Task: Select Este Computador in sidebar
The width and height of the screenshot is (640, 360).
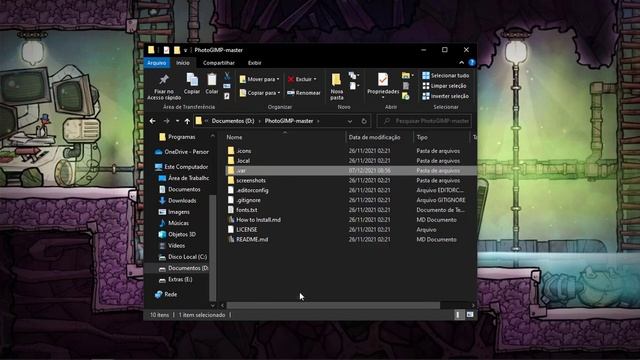Action: [182, 167]
